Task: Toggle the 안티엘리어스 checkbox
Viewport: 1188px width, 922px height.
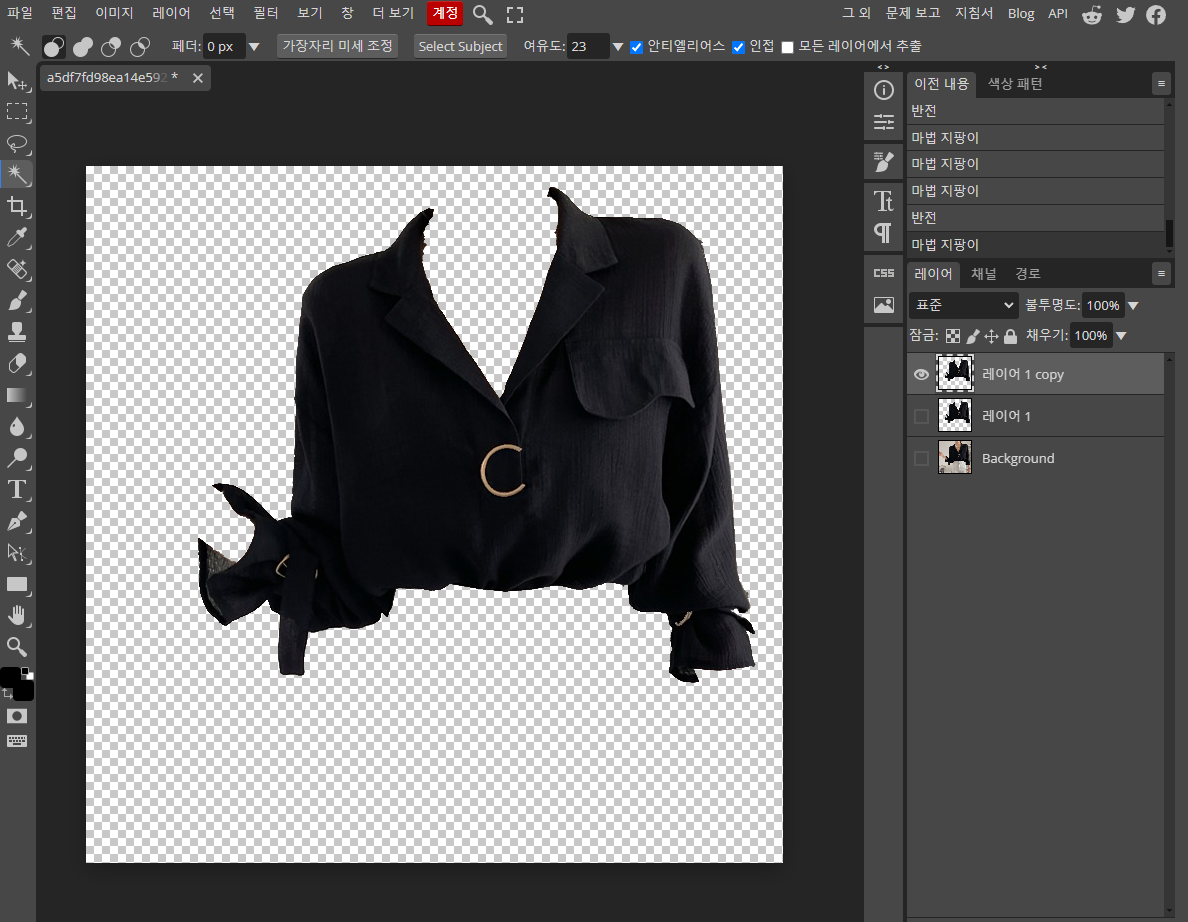Action: [x=637, y=47]
